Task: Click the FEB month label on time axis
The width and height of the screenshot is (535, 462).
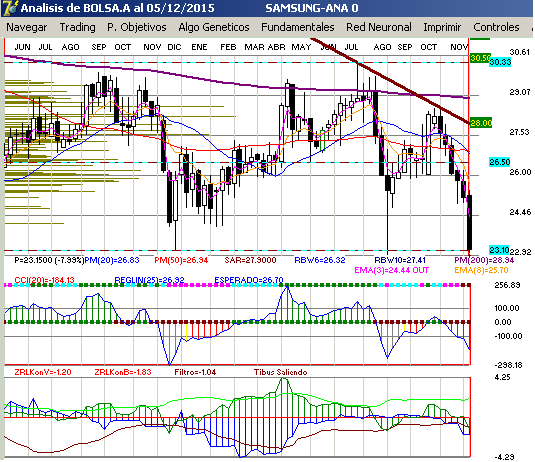Action: pyautogui.click(x=228, y=47)
